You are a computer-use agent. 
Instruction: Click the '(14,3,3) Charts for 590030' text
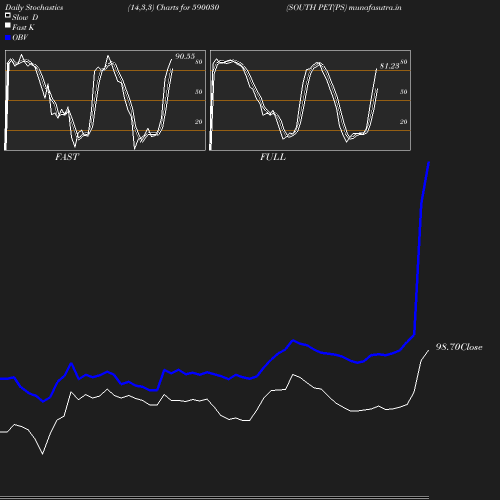click(x=173, y=7)
